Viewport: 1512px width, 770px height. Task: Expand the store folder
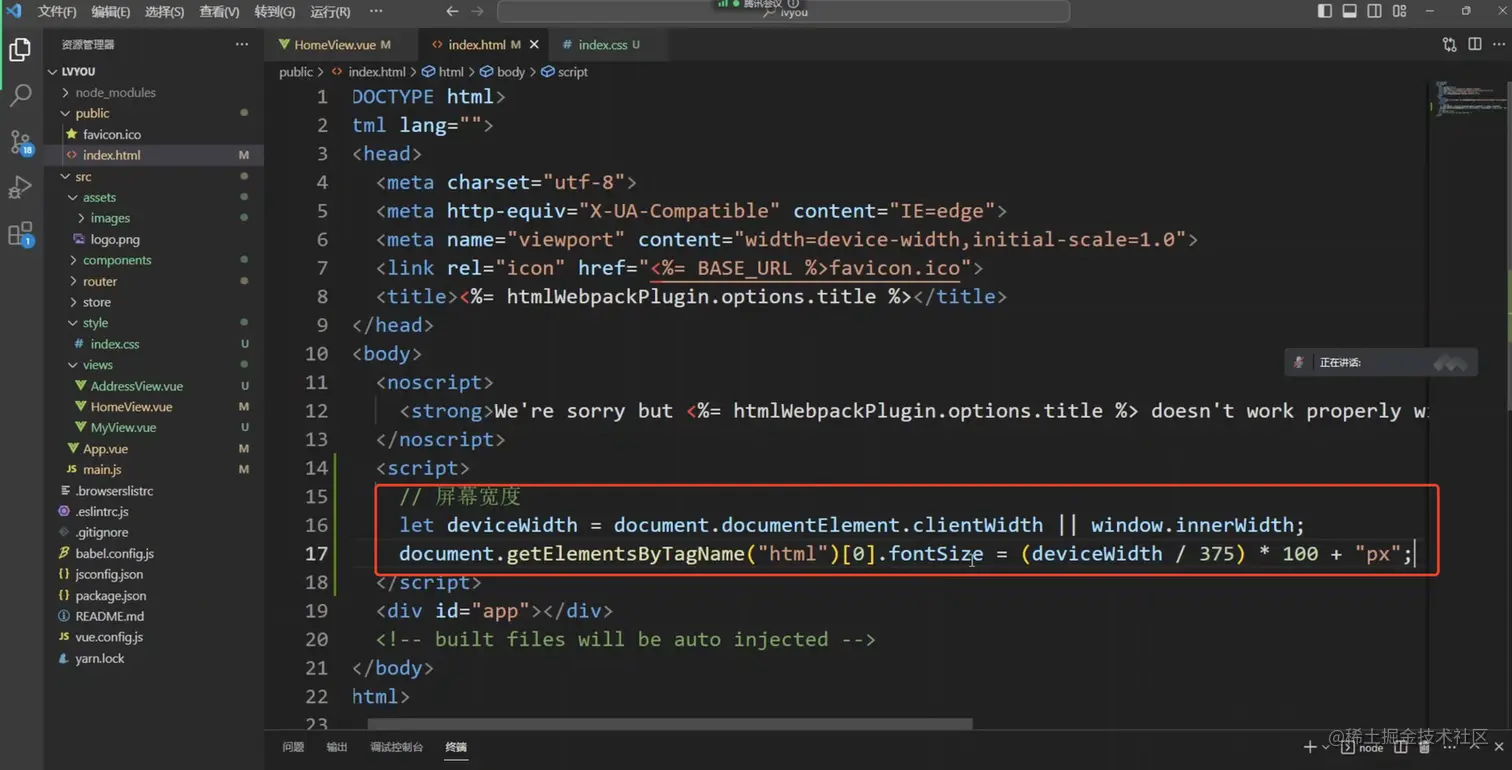[x=154, y=302]
